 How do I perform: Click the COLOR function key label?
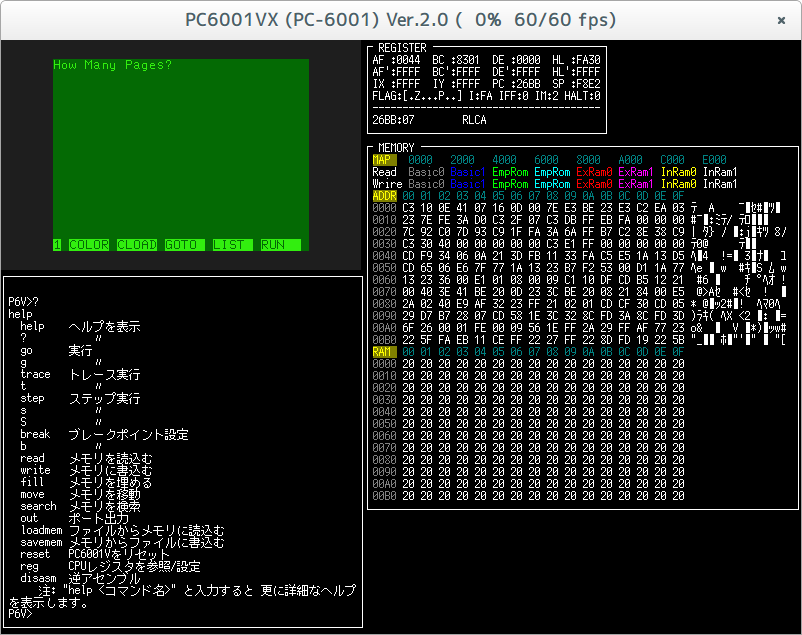[x=89, y=245]
